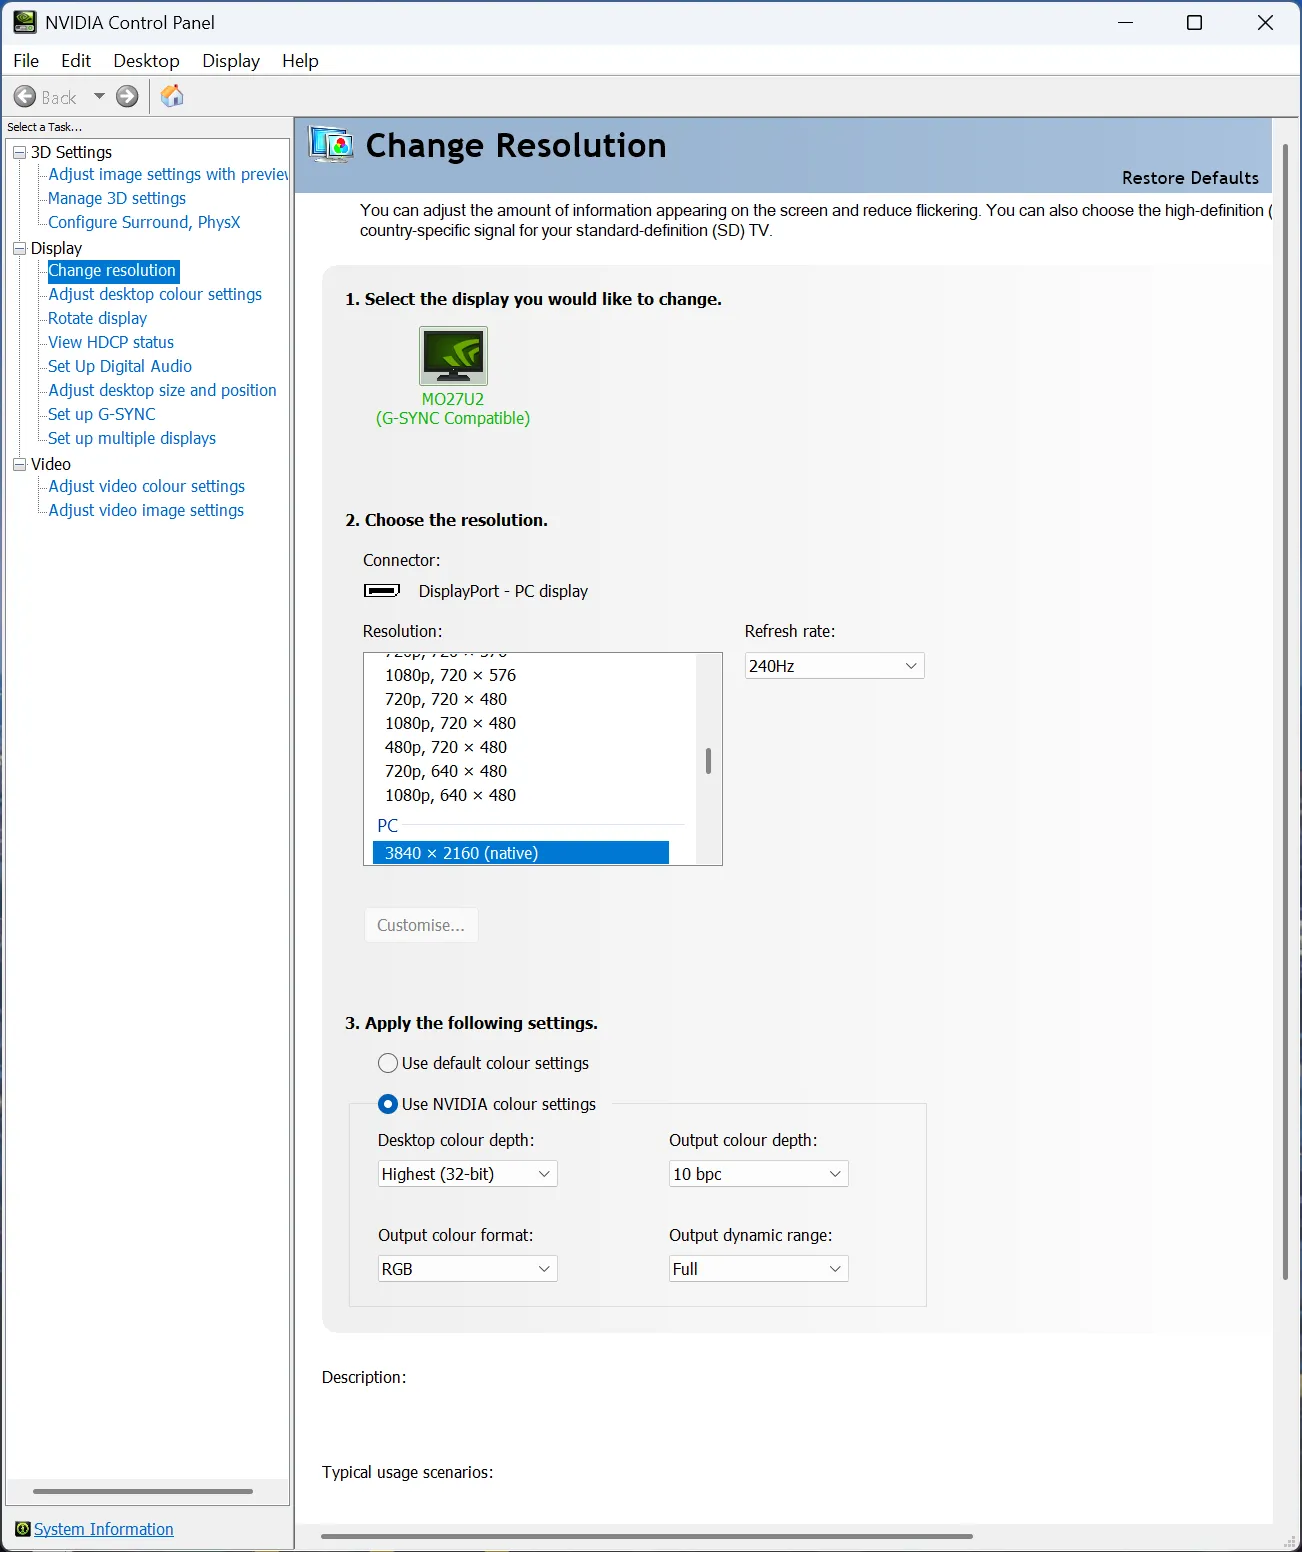
Task: Click the System Information icon at bottom left
Action: click(x=22, y=1529)
